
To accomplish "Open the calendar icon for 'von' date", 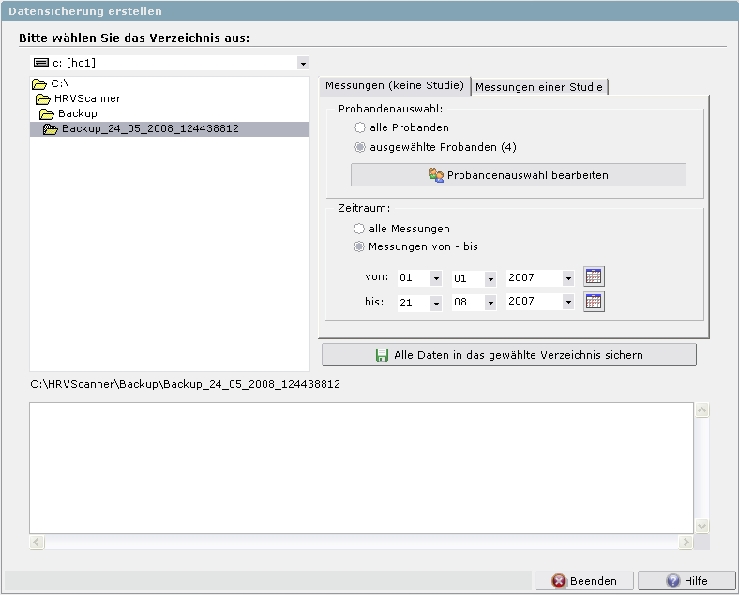I will click(x=594, y=277).
